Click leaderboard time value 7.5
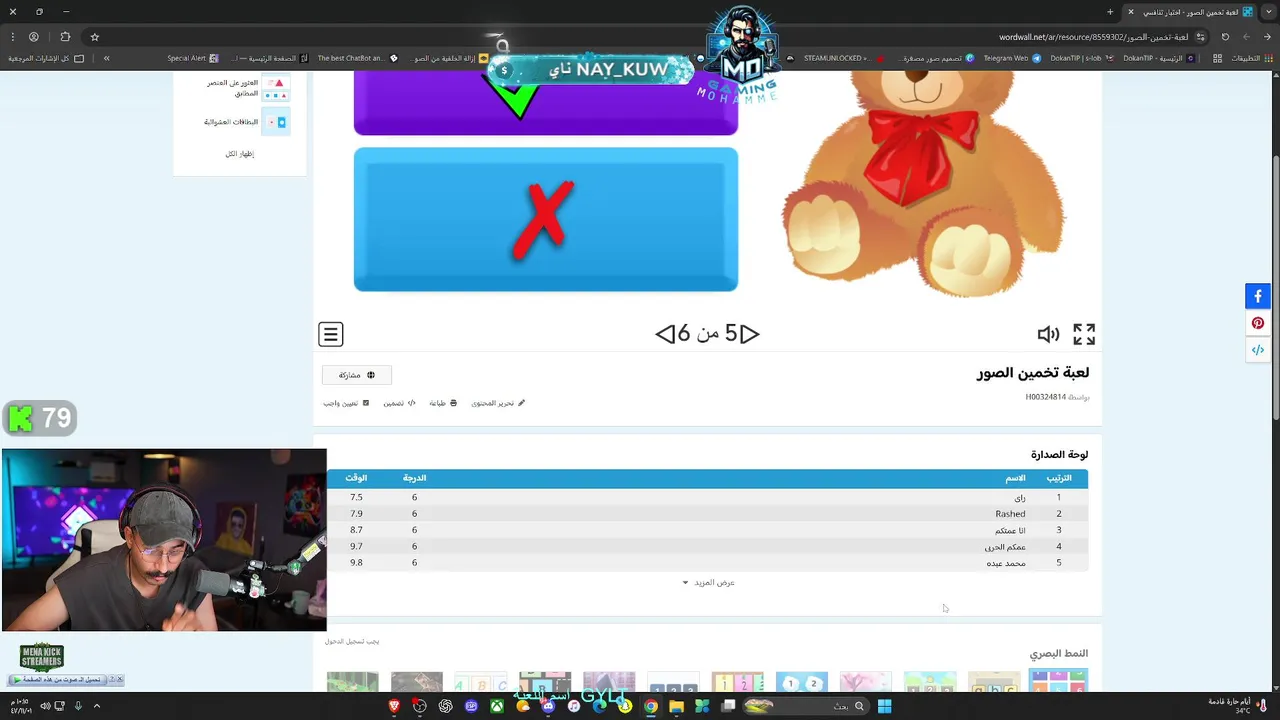The height and width of the screenshot is (720, 1280). click(x=356, y=497)
